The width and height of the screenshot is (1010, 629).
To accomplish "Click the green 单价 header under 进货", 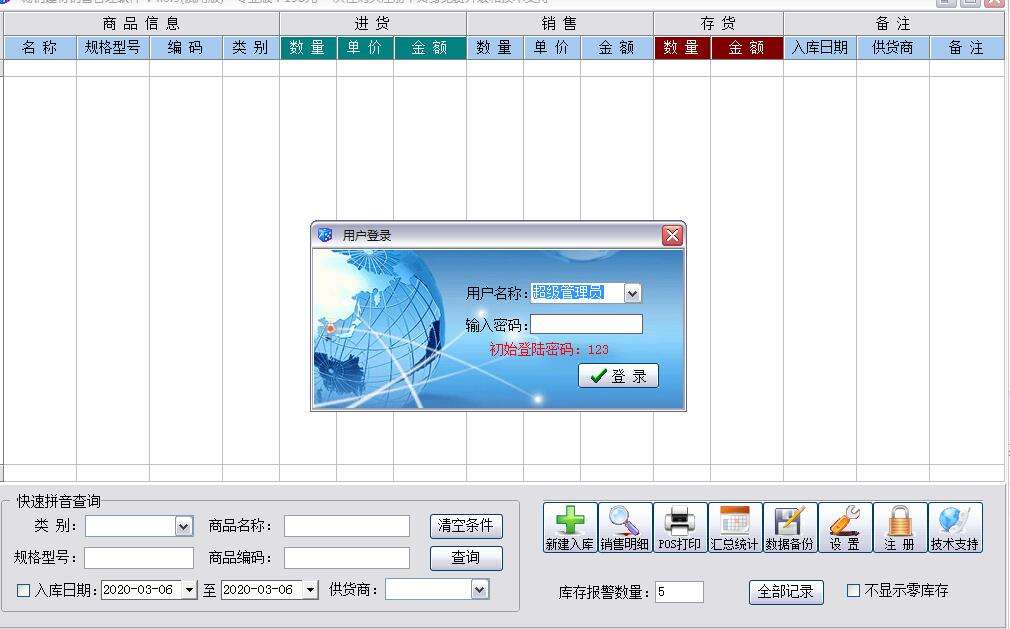I will click(x=365, y=48).
